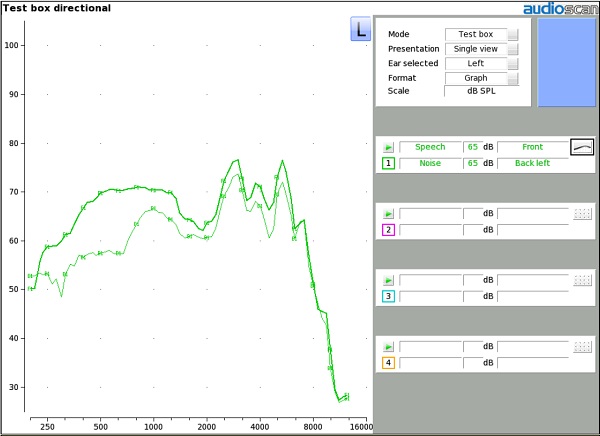Click the 250 label on the frequency axis

tap(47, 427)
